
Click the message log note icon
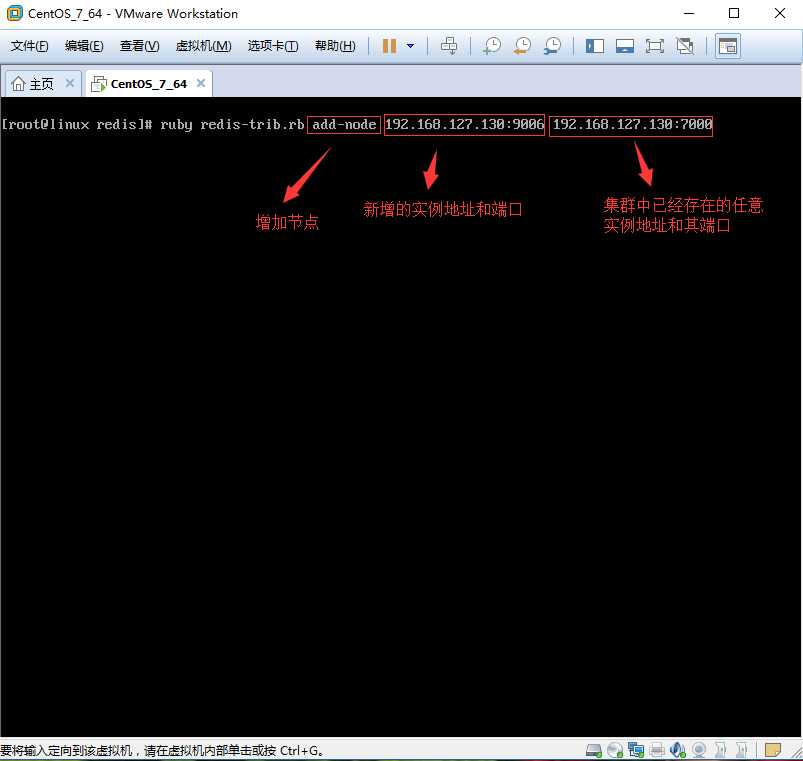coord(772,750)
